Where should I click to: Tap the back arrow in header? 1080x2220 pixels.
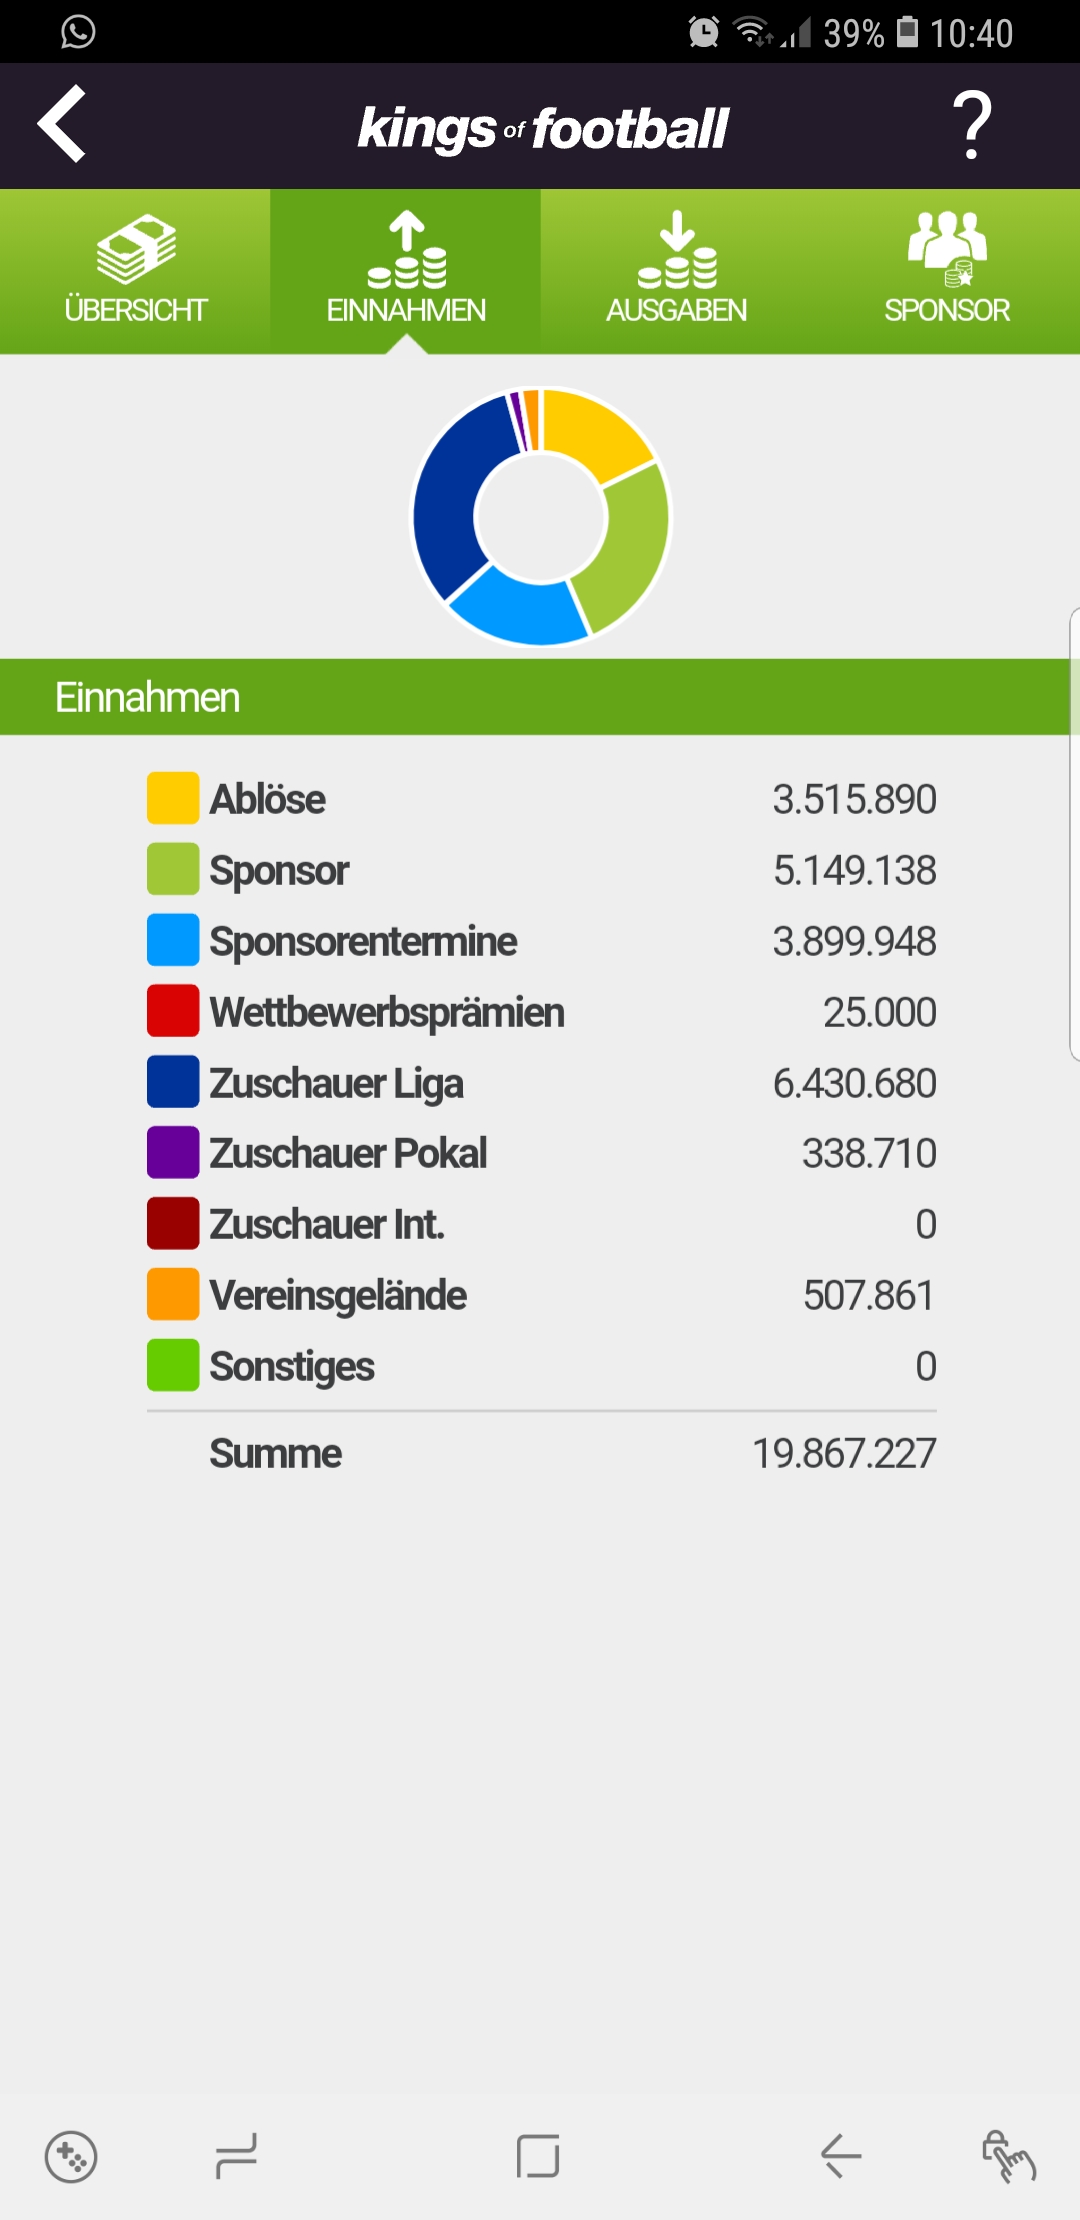point(62,124)
